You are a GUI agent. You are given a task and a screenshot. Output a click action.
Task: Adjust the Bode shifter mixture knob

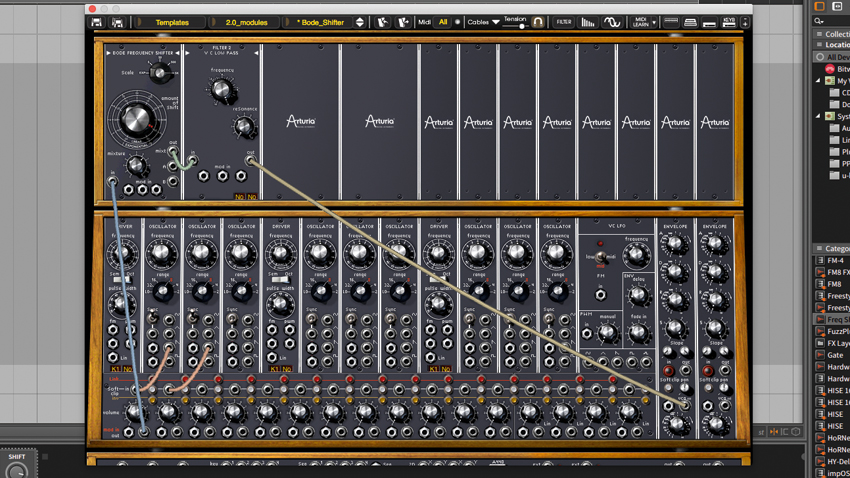[136, 165]
